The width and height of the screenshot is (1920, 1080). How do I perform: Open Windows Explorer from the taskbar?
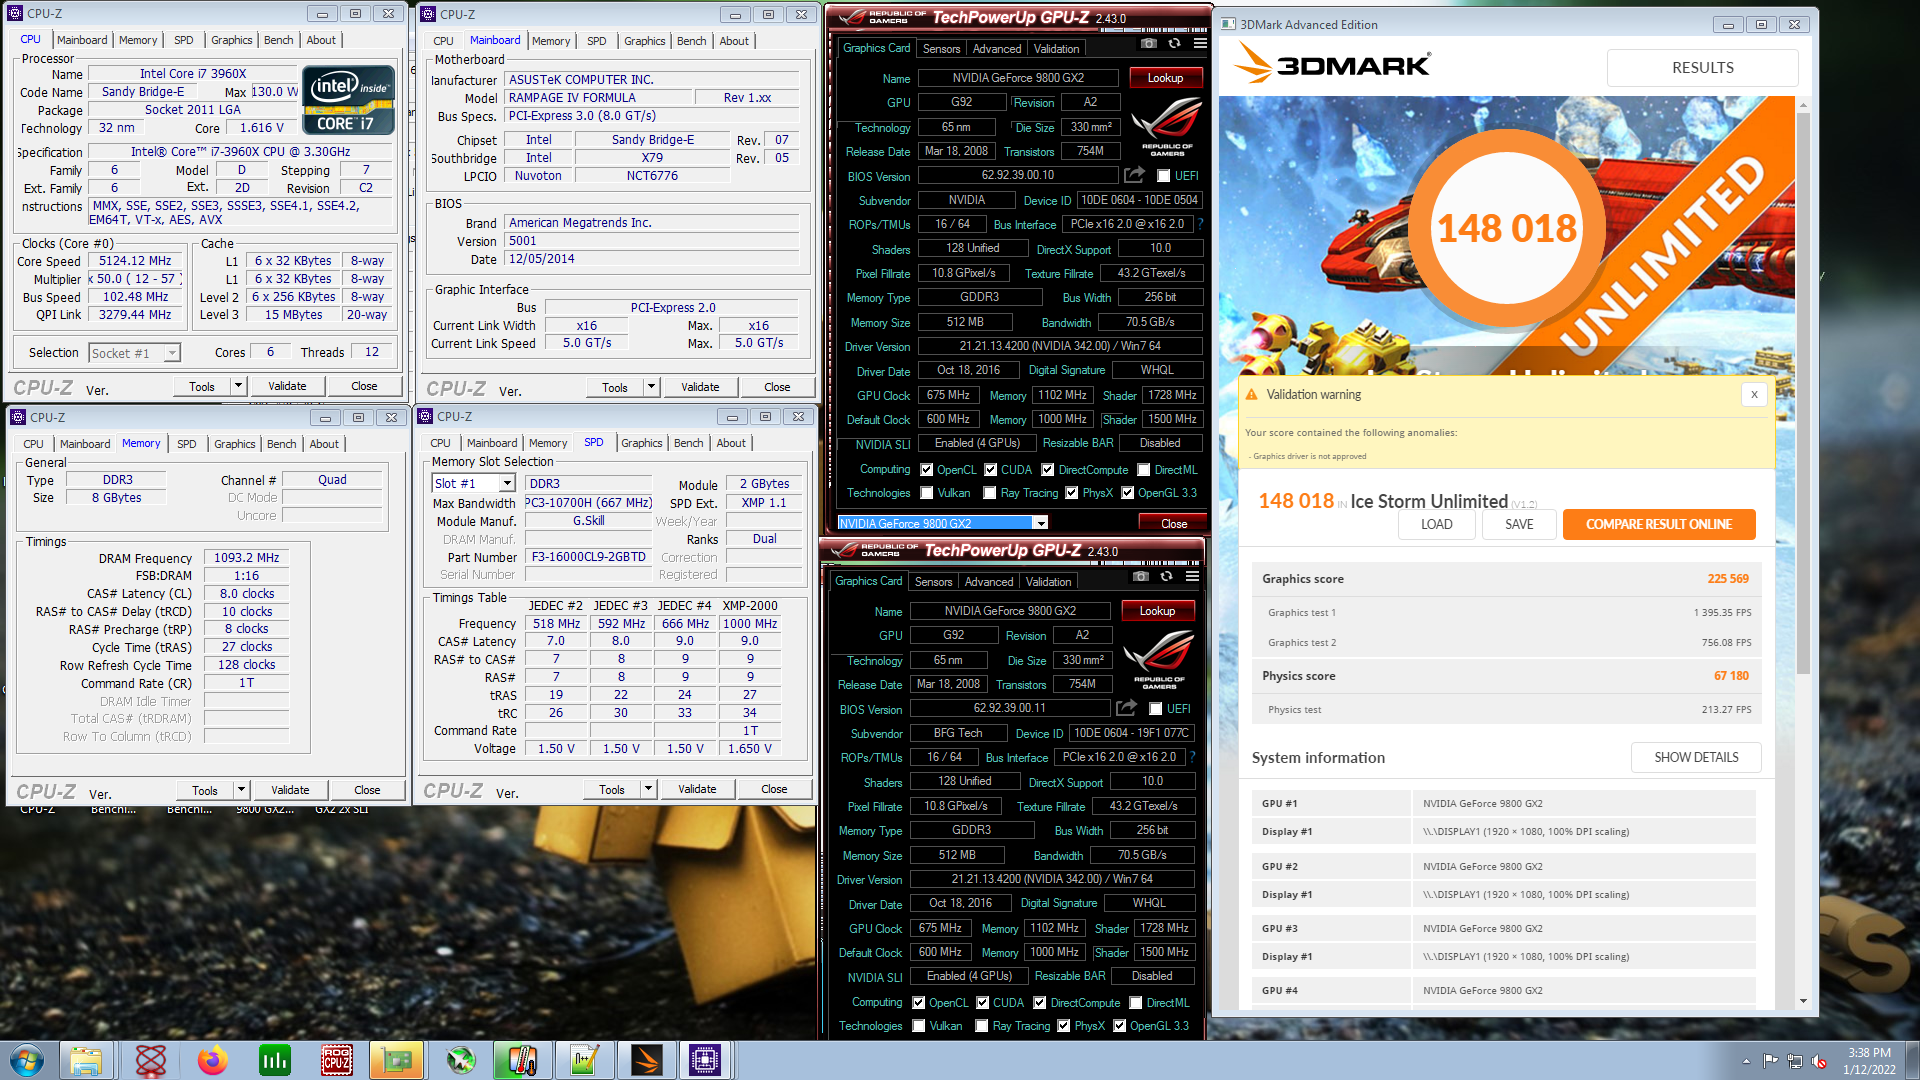(x=86, y=1060)
